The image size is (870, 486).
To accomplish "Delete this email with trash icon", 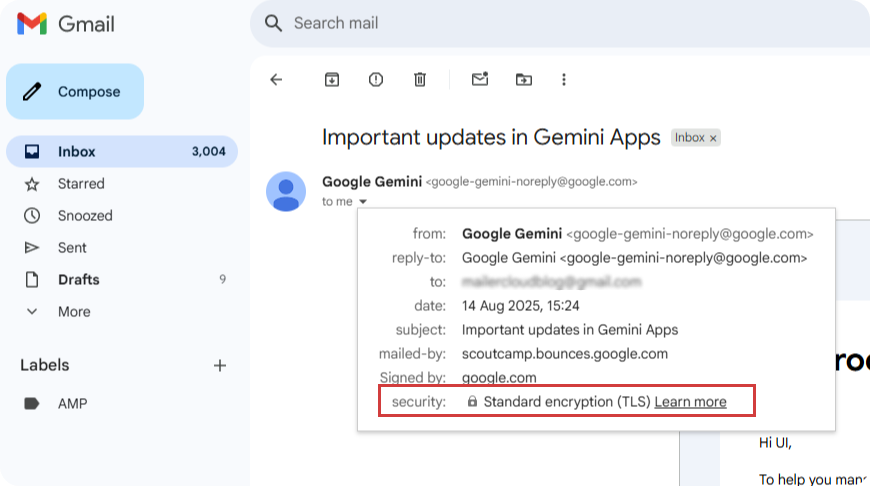I will 420,80.
